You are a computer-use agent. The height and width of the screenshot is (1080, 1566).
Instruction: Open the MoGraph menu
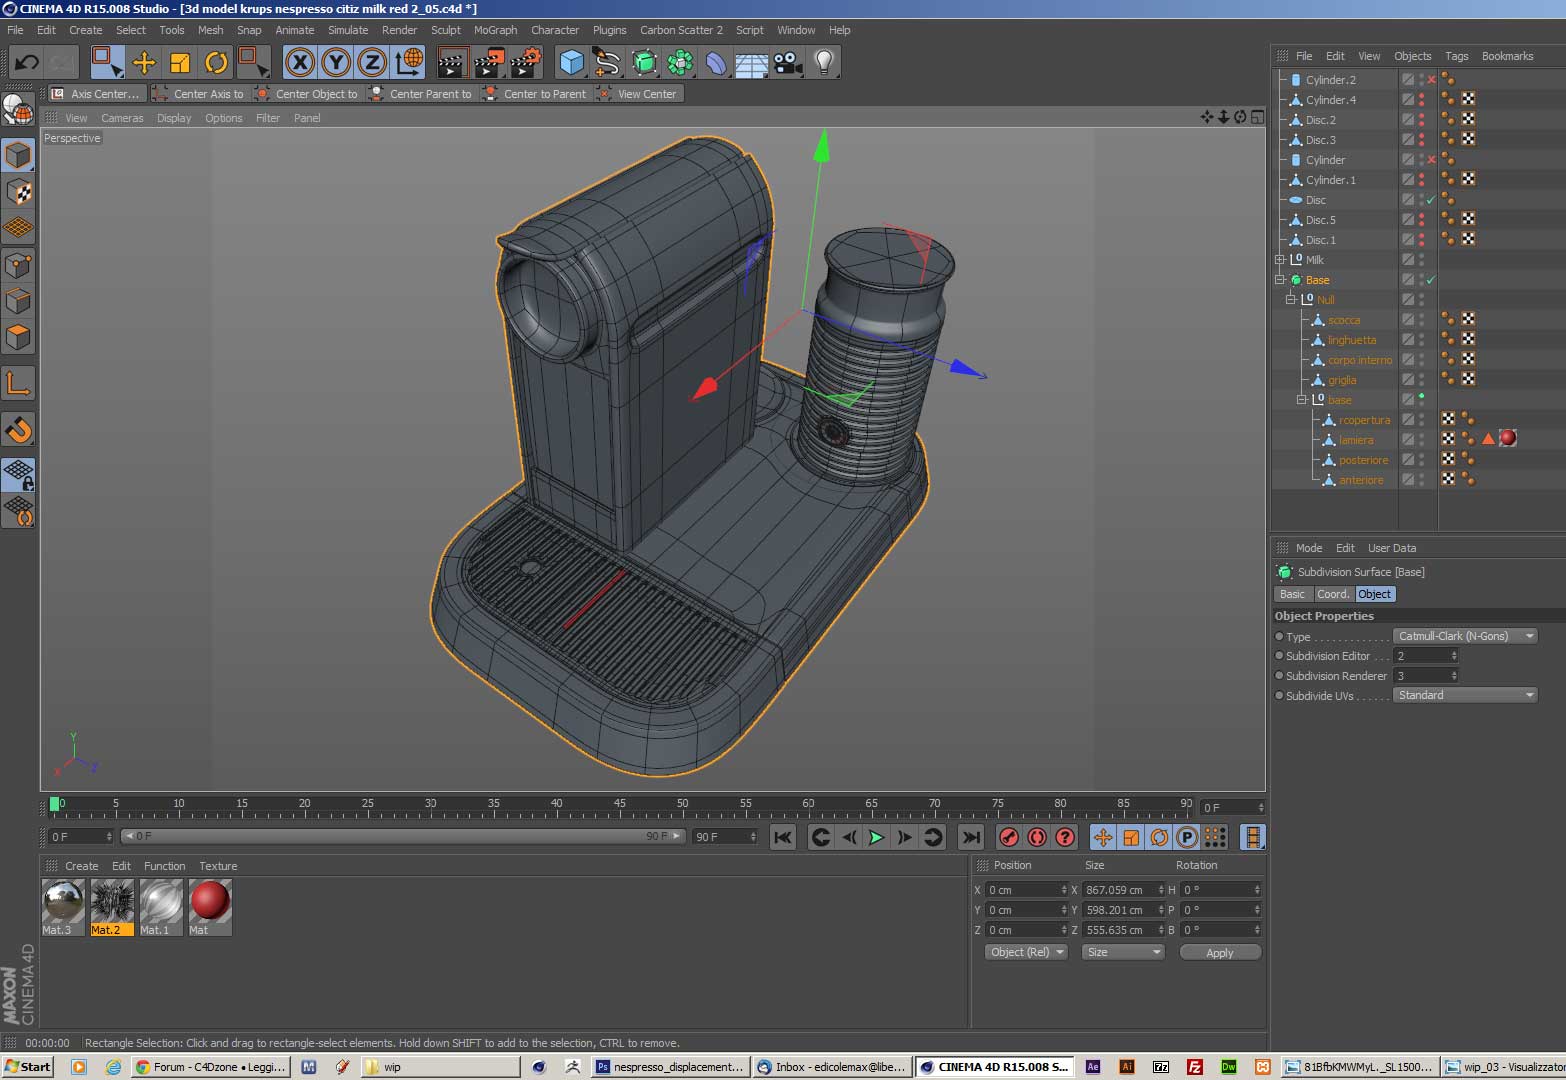click(495, 30)
